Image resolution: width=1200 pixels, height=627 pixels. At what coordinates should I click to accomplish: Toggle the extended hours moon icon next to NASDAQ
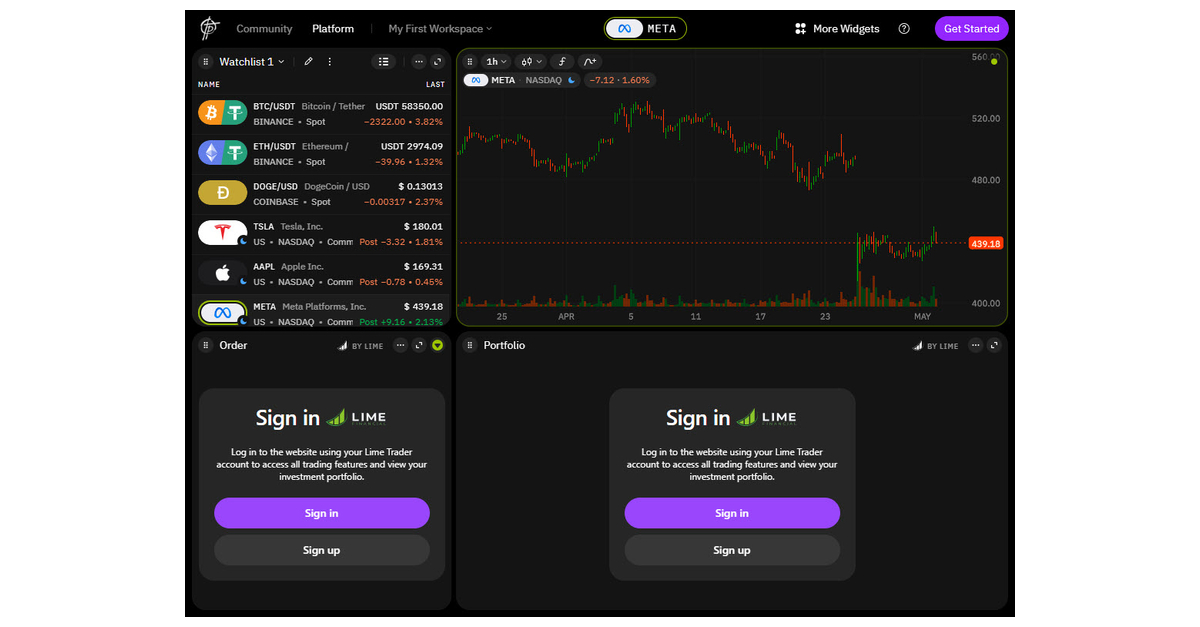pos(571,80)
